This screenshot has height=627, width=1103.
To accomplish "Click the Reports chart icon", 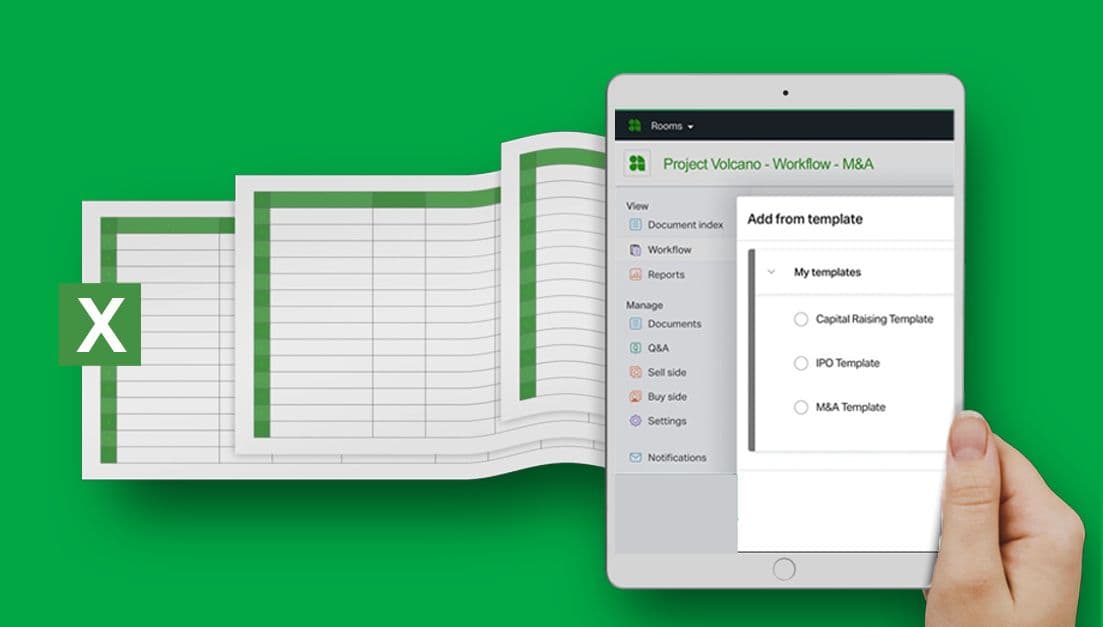I will pos(635,274).
